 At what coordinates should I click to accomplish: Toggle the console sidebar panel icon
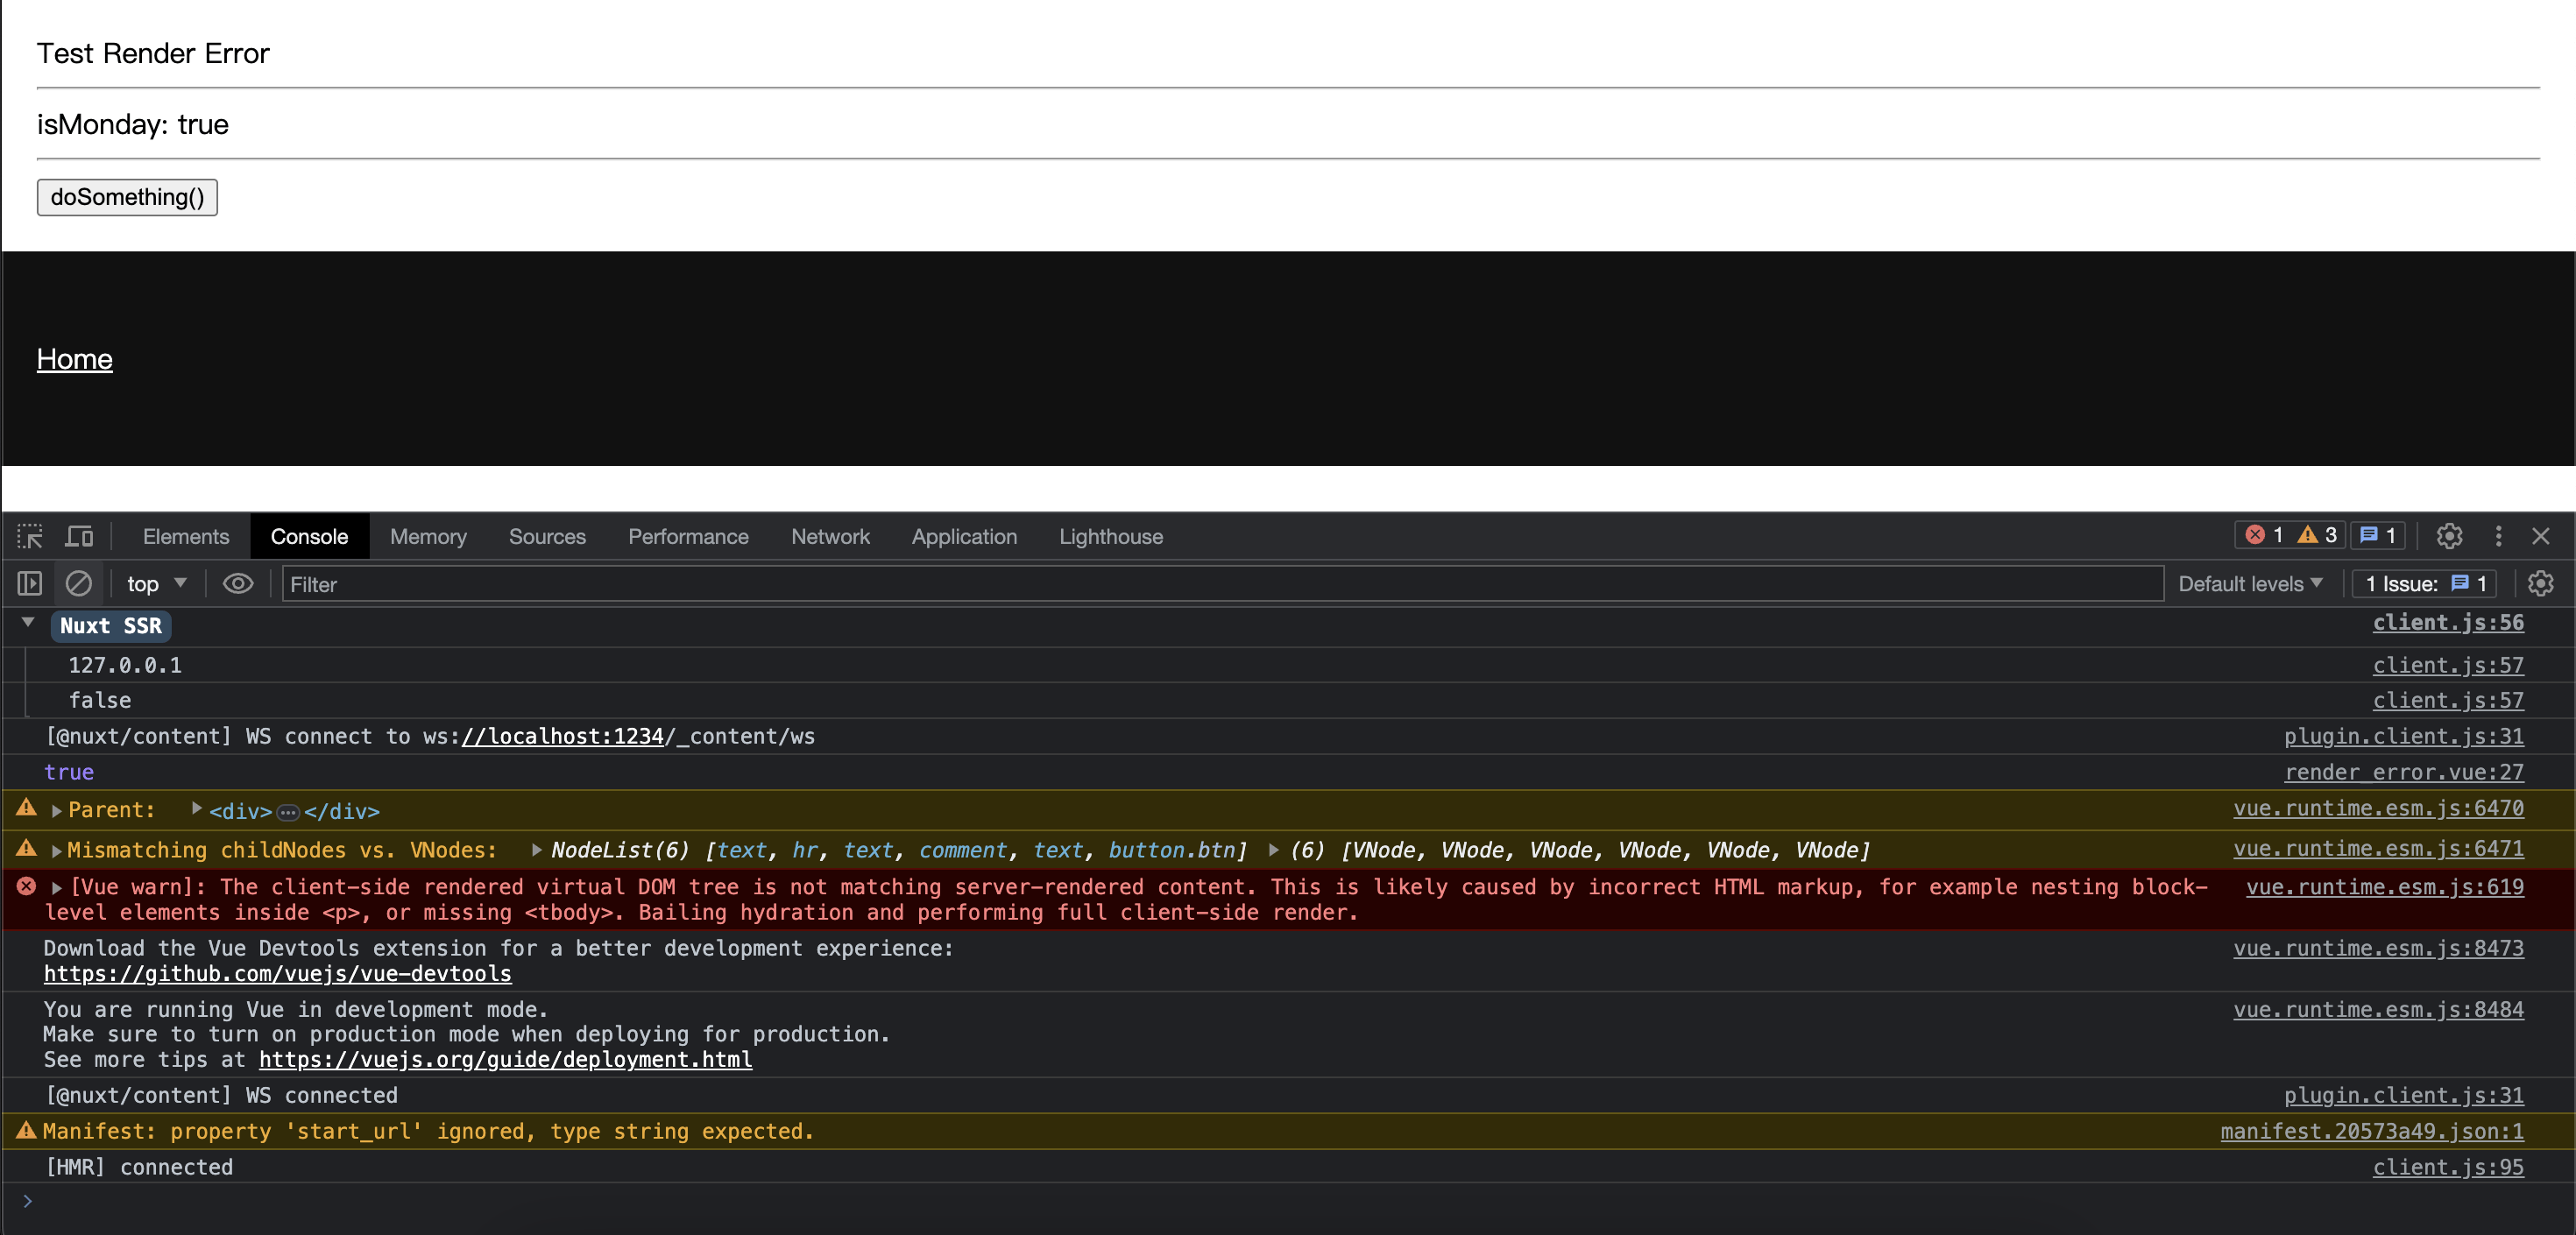click(30, 583)
